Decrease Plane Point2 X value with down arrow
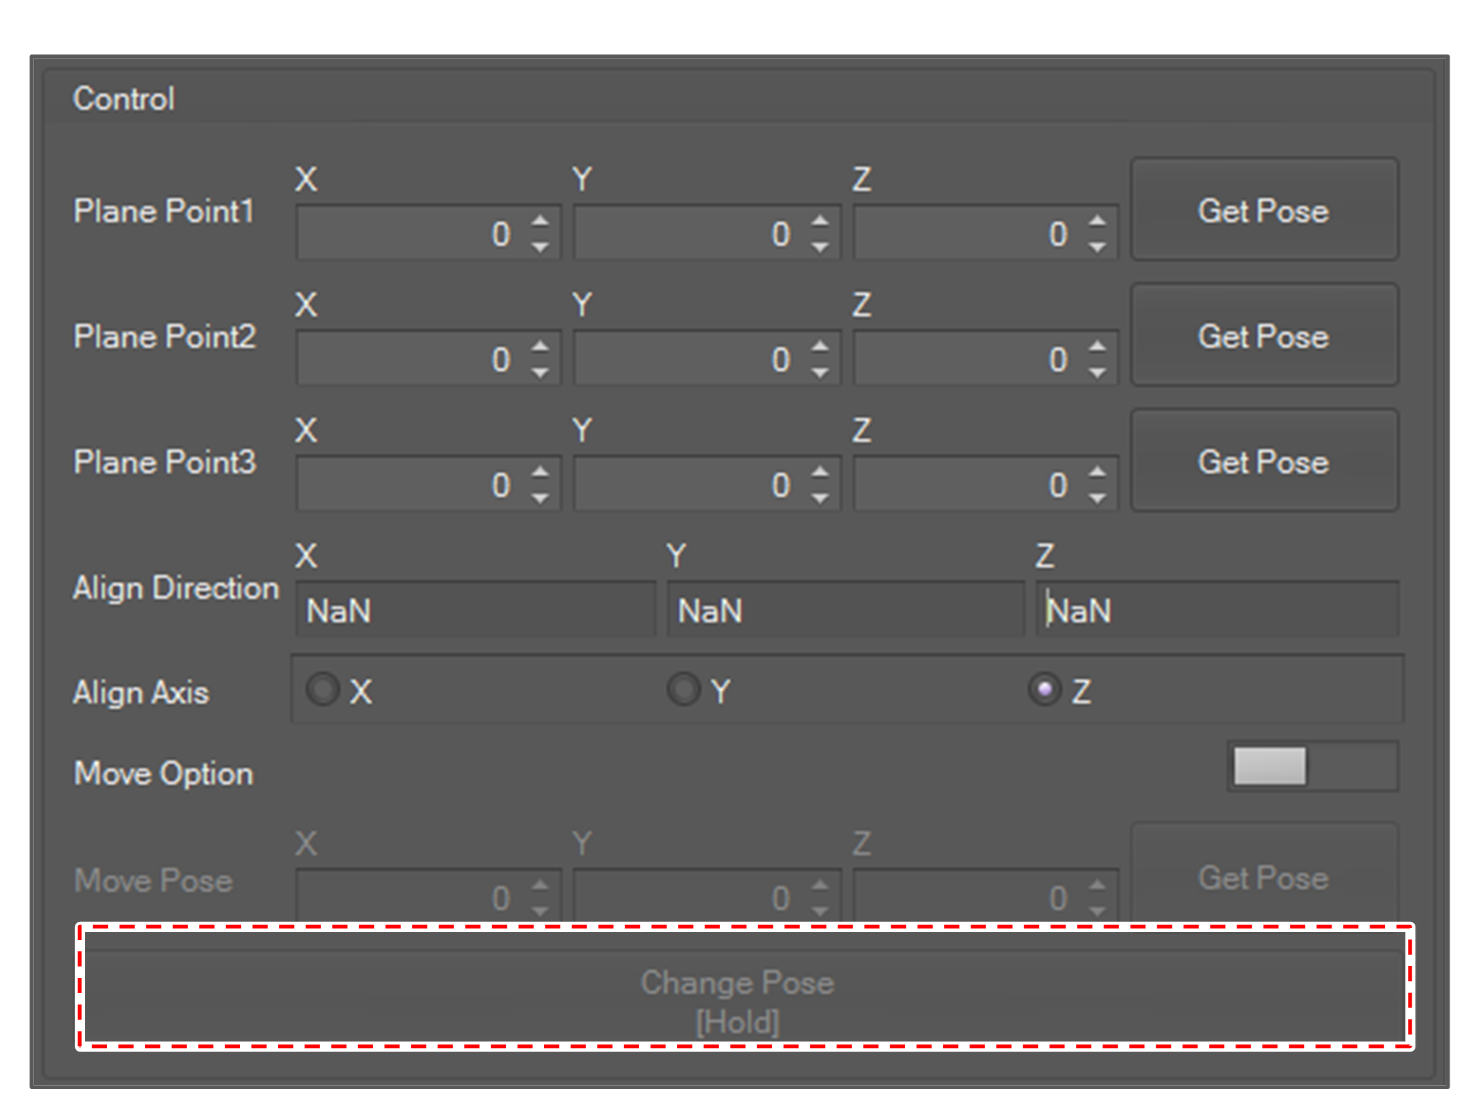The width and height of the screenshot is (1476, 1102). click(x=540, y=372)
